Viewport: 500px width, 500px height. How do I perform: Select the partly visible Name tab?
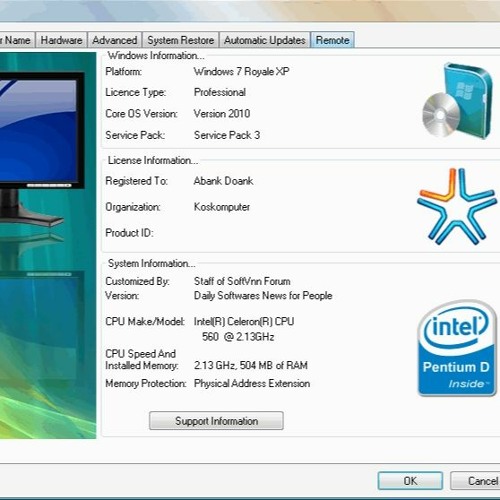tap(17, 40)
